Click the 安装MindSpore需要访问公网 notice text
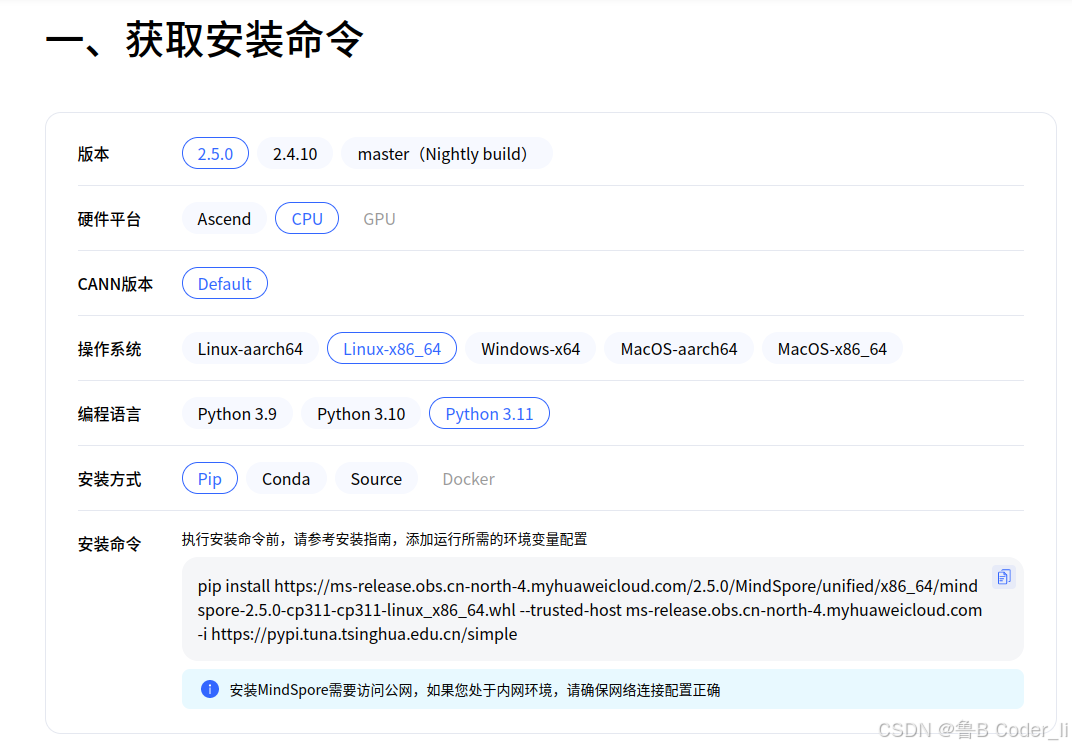 pos(474,690)
